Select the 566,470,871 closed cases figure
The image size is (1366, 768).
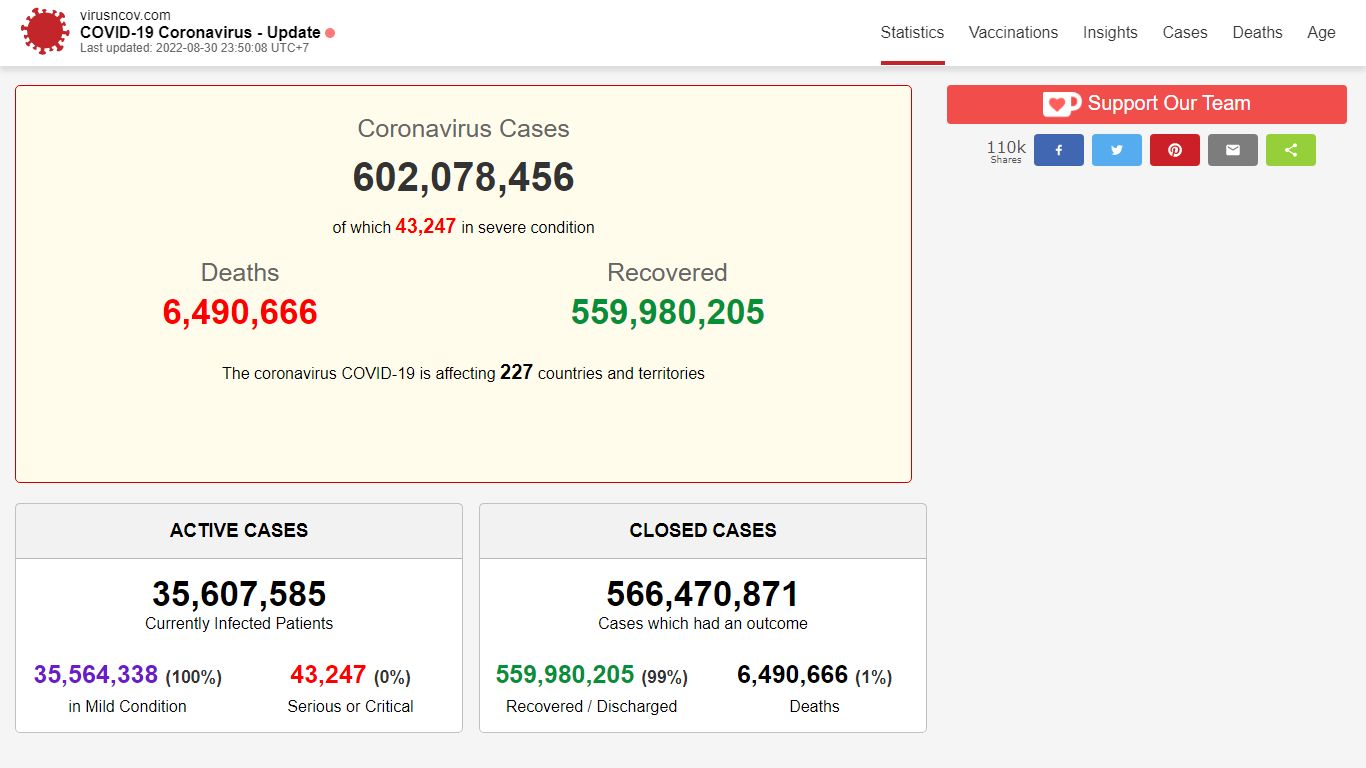[x=703, y=594]
